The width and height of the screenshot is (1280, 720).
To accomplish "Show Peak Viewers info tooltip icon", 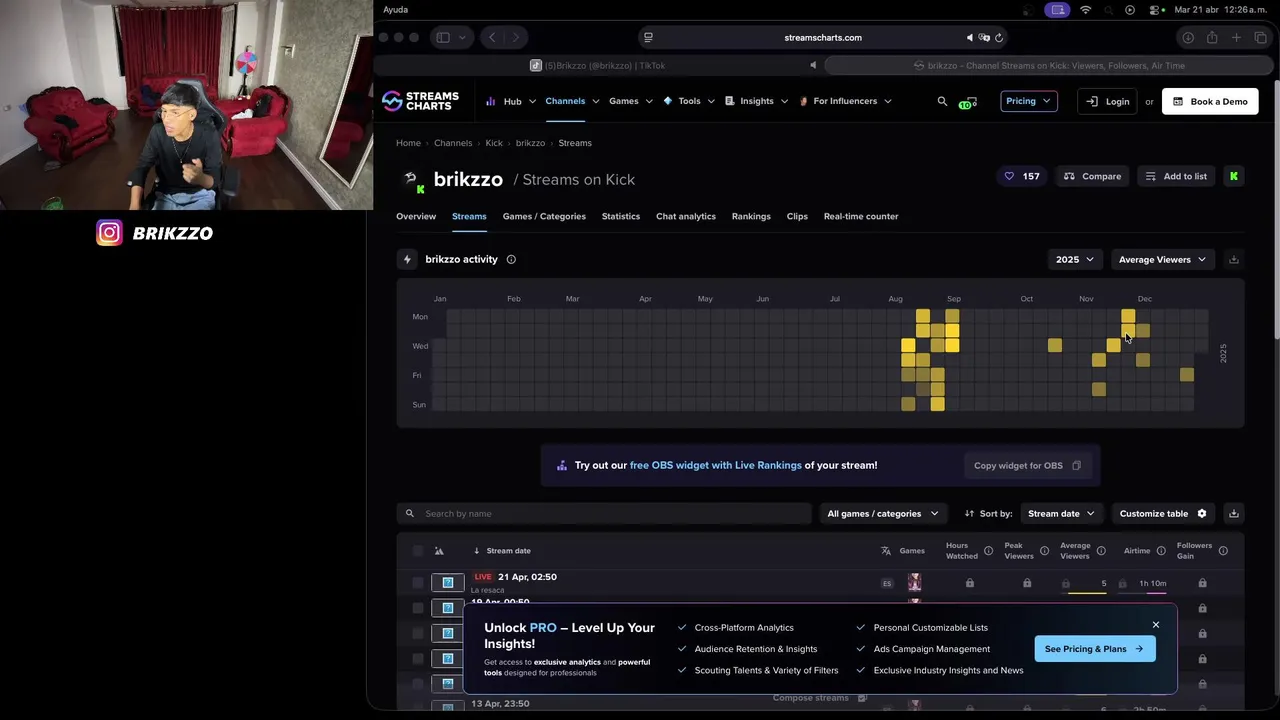I will point(1044,551).
